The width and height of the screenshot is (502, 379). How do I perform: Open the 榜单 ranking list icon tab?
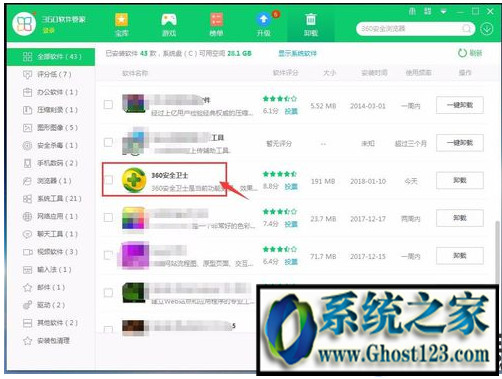tap(216, 24)
